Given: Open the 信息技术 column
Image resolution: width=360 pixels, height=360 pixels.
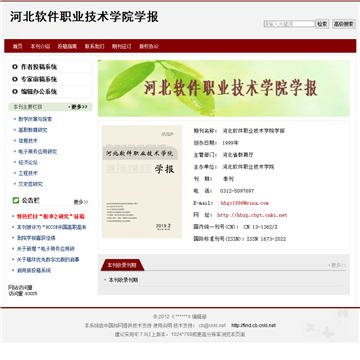Looking at the screenshot, I should click(x=28, y=141).
